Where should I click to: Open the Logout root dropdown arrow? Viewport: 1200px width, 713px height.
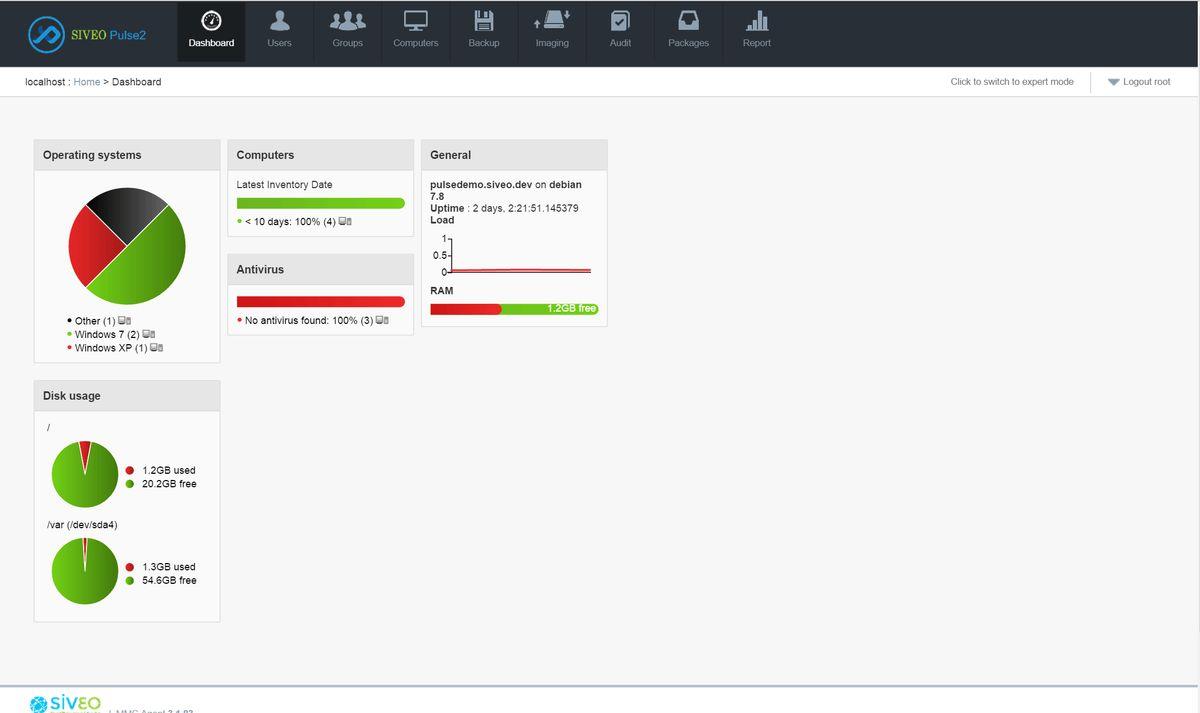pyautogui.click(x=1113, y=82)
